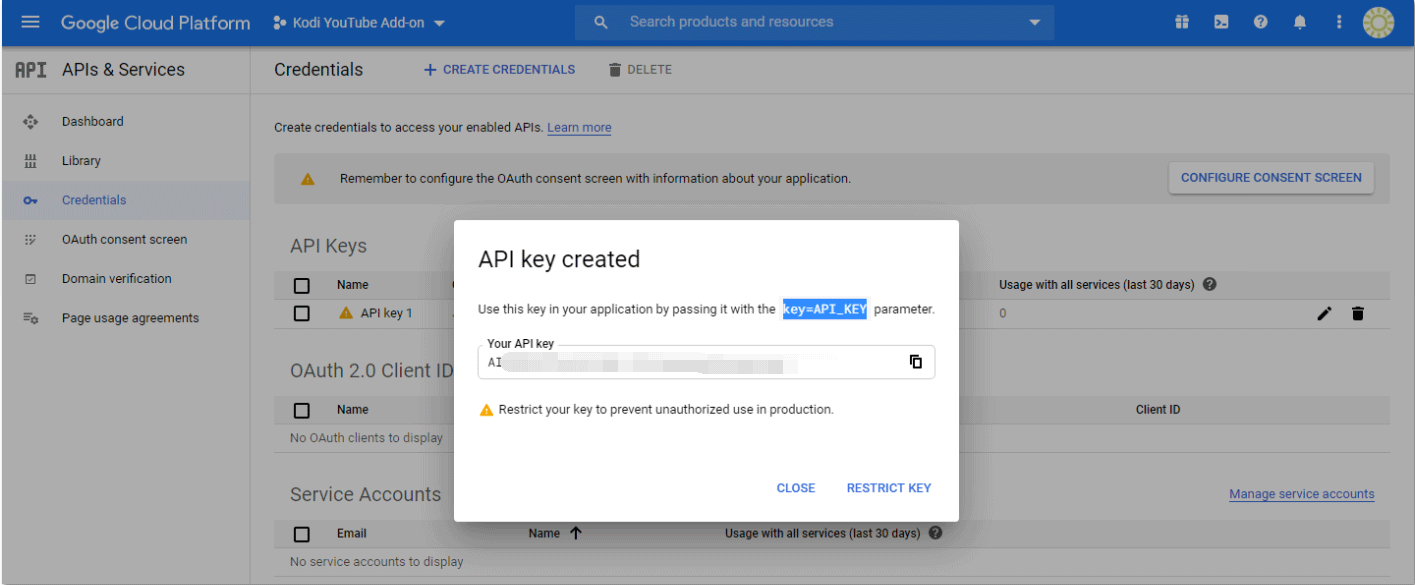Click the Restrict Key button
The image size is (1415, 585).
(x=889, y=488)
